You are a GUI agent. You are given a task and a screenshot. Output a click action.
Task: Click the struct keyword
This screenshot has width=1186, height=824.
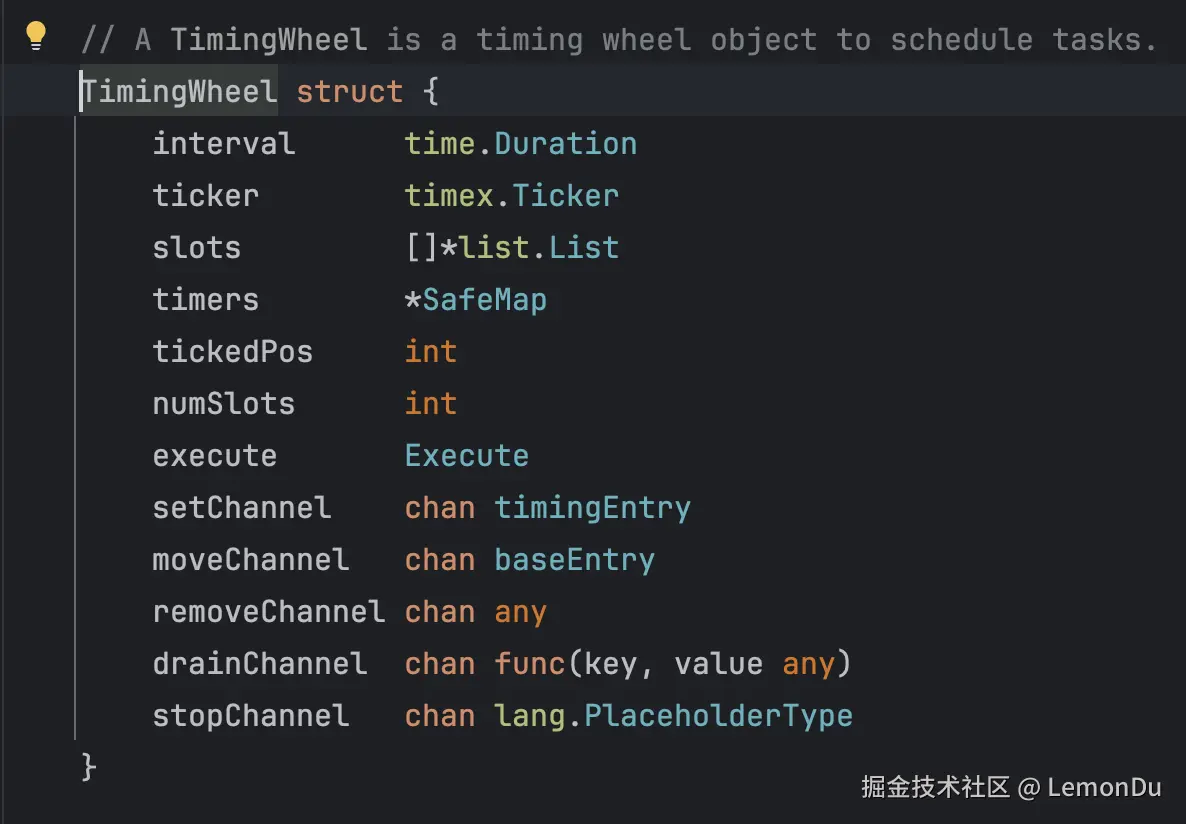(x=349, y=92)
